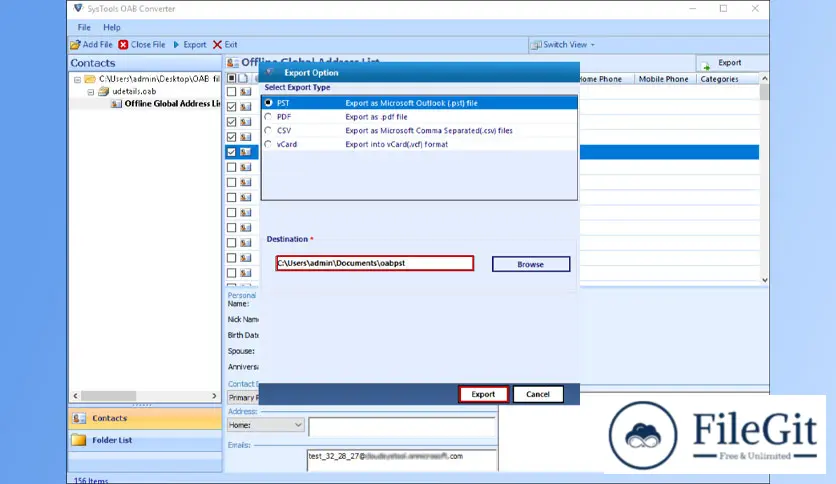This screenshot has width=836, height=484.
Task: Uncheck the third contact row checkbox
Action: tap(231, 122)
